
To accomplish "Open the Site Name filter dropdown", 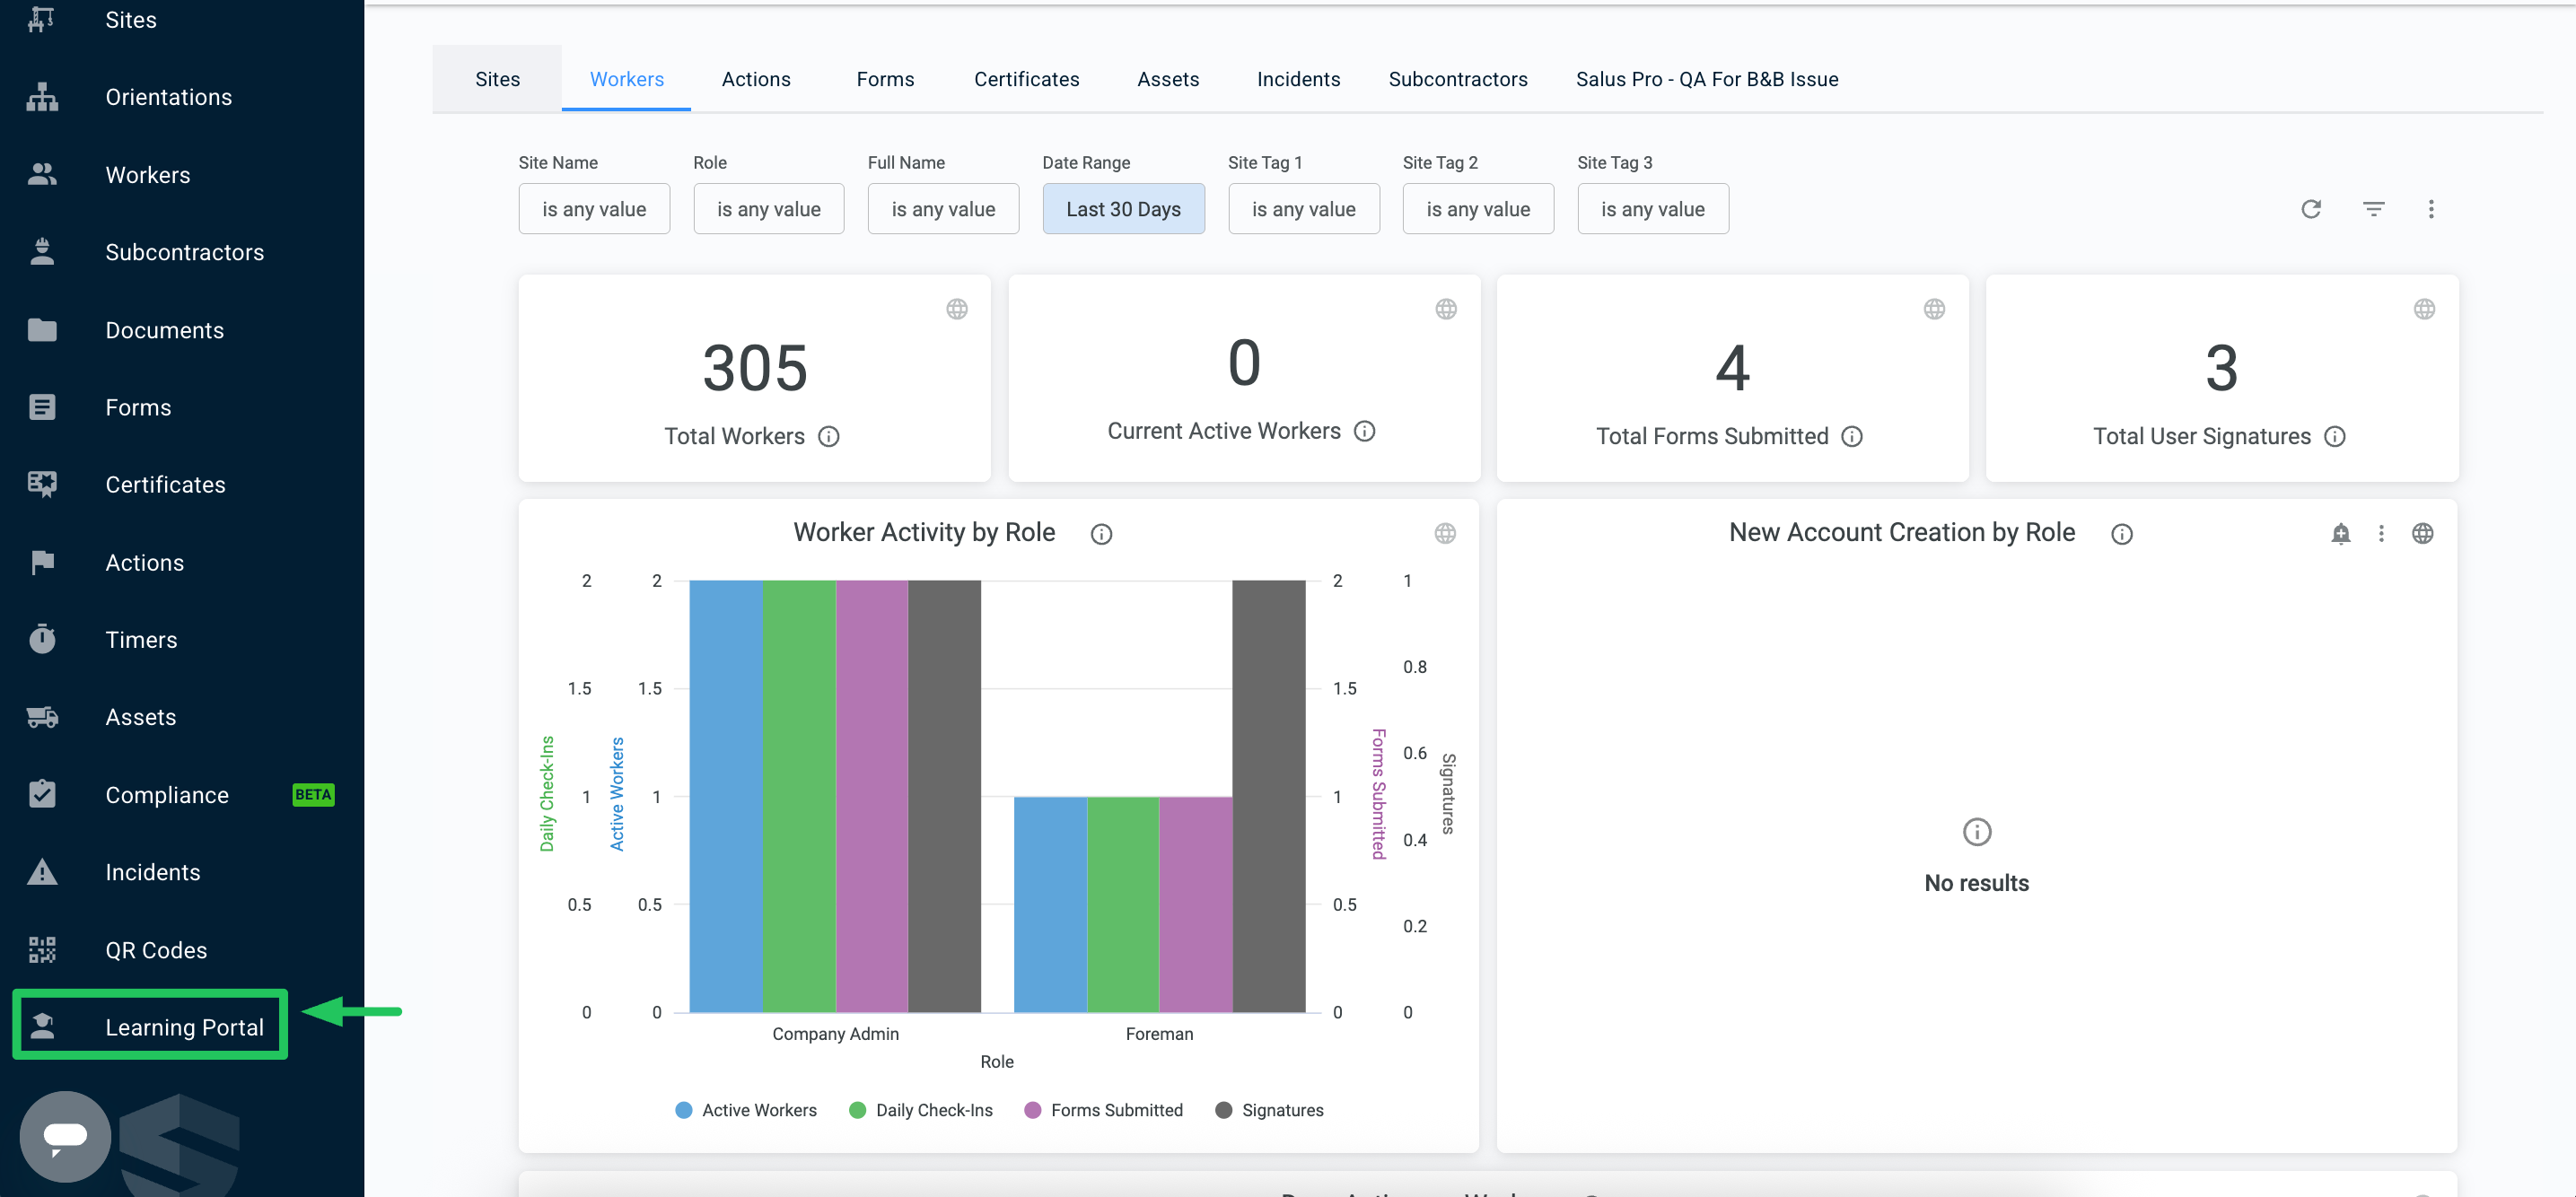I will (x=594, y=209).
